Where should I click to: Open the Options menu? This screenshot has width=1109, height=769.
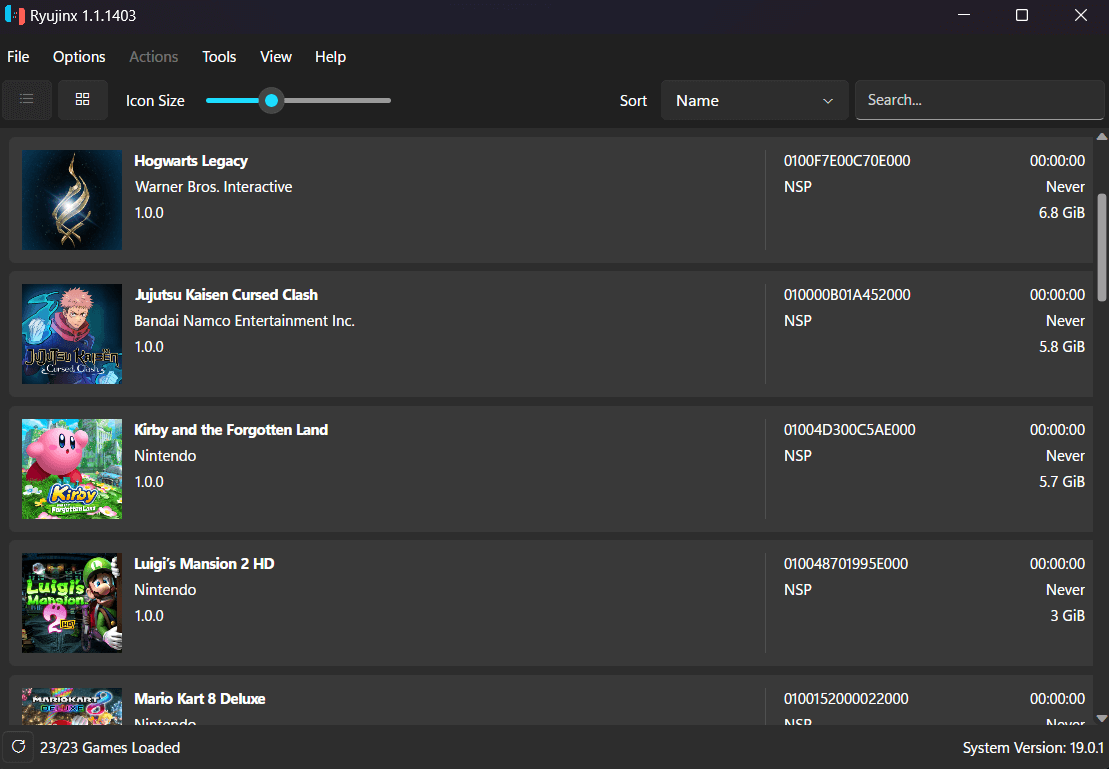[79, 57]
